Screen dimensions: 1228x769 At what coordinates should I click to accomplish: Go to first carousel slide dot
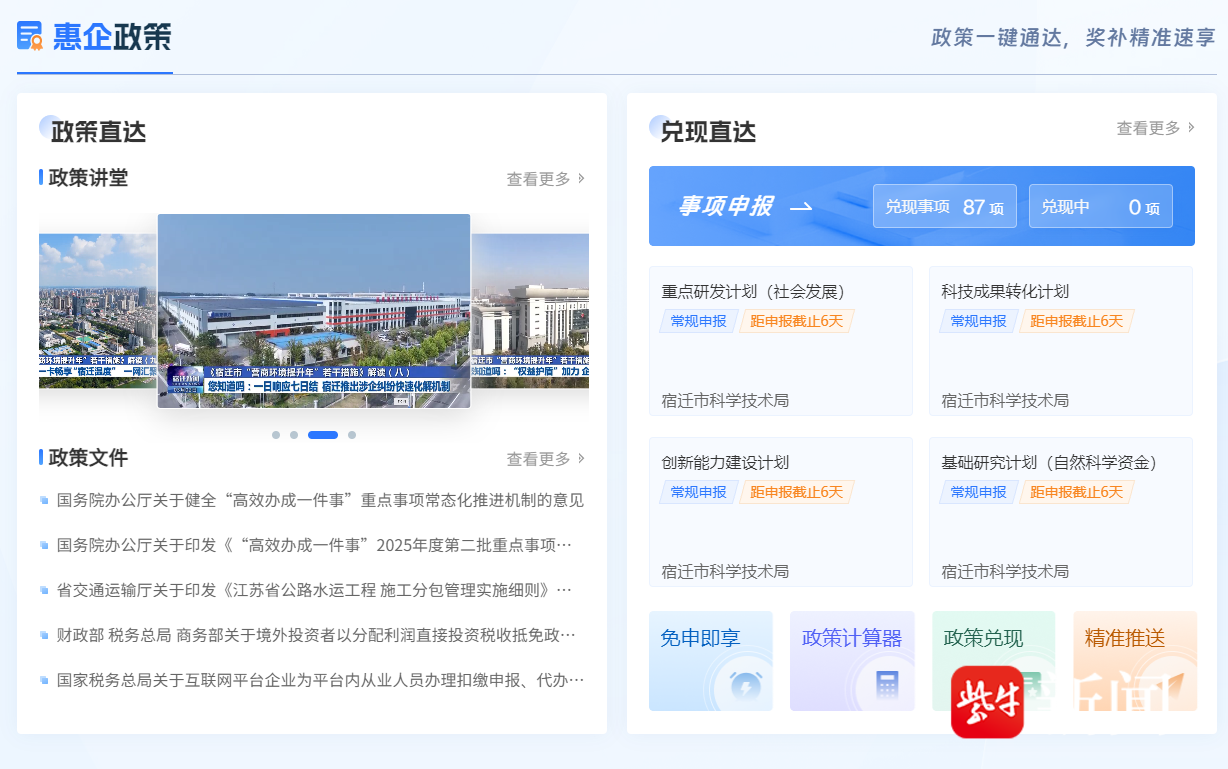276,435
